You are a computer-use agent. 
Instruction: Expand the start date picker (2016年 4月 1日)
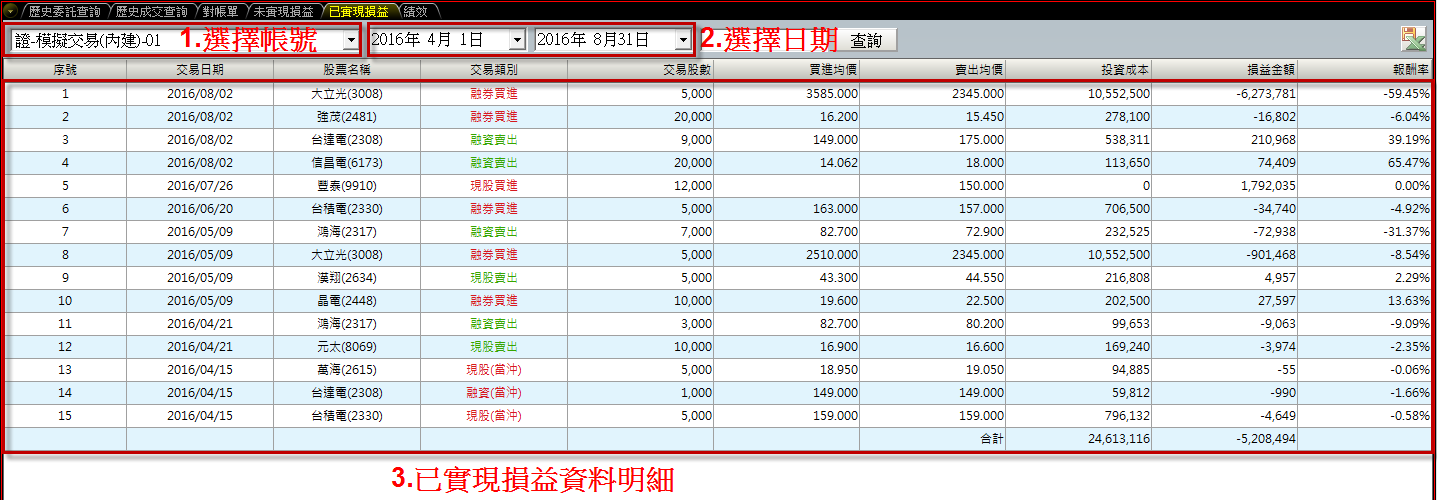pyautogui.click(x=516, y=40)
